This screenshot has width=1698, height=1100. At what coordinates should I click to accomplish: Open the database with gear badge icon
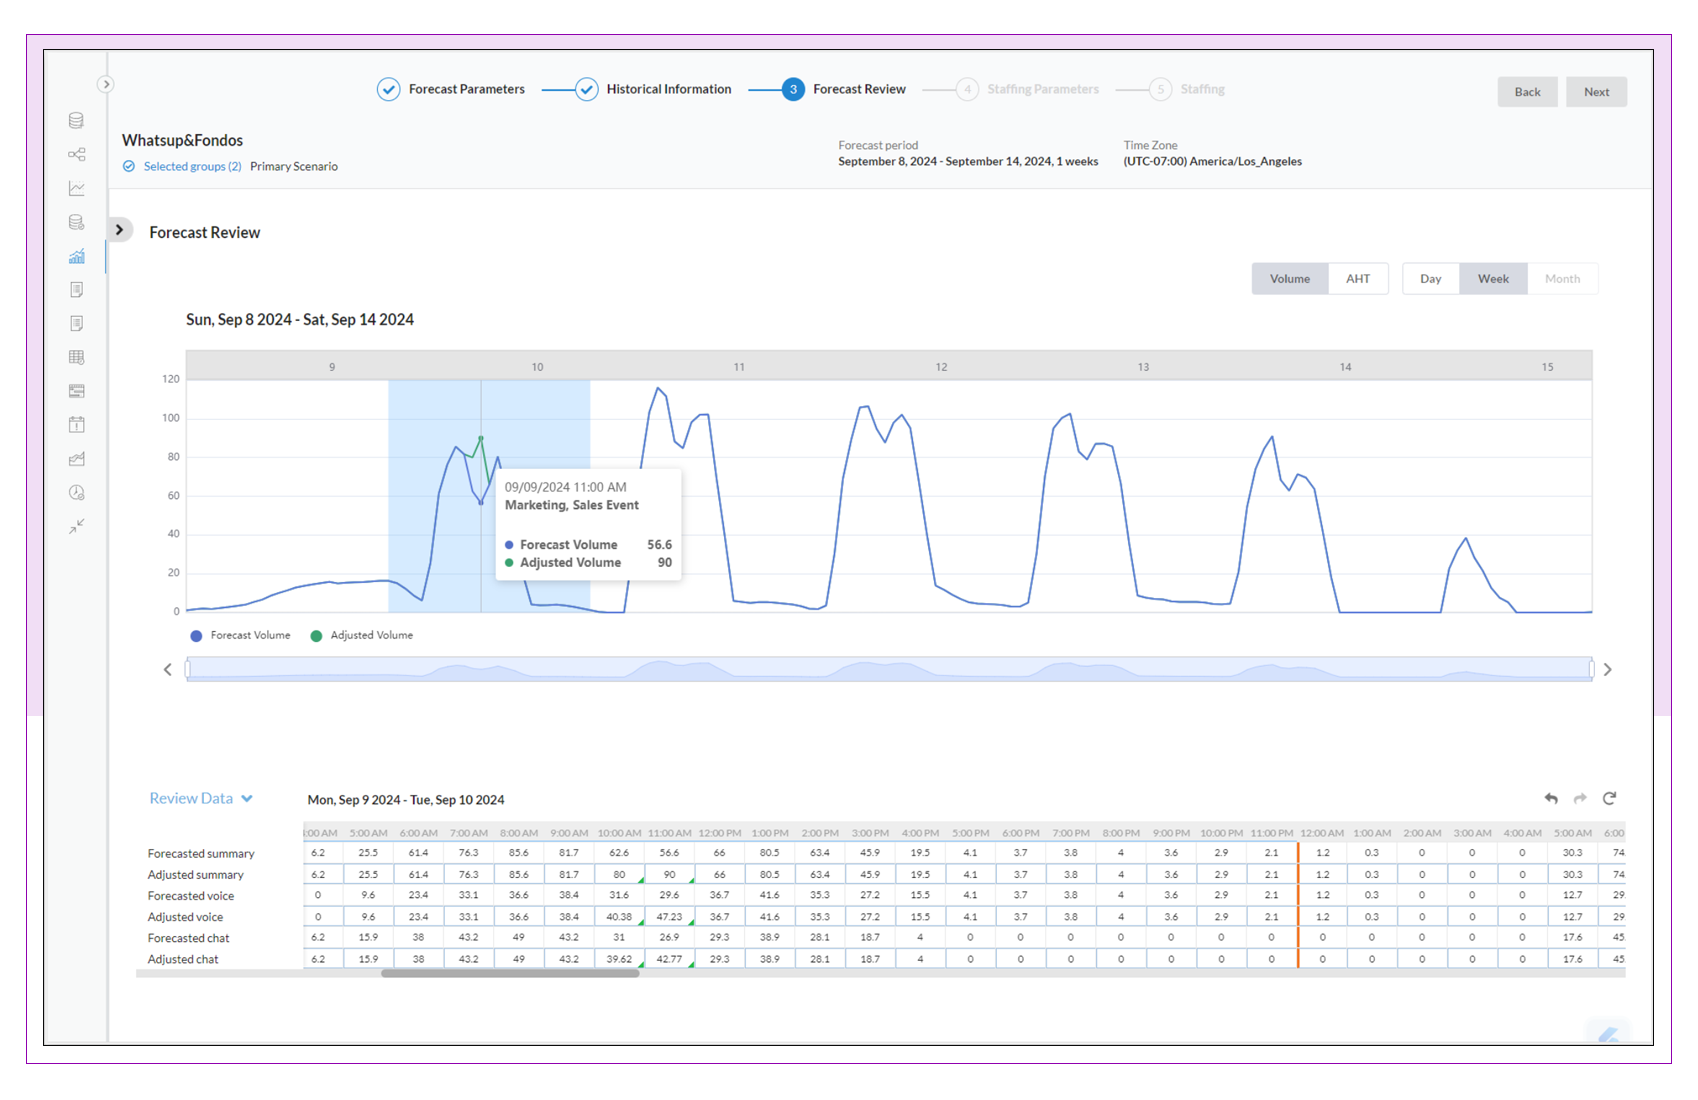pyautogui.click(x=76, y=222)
